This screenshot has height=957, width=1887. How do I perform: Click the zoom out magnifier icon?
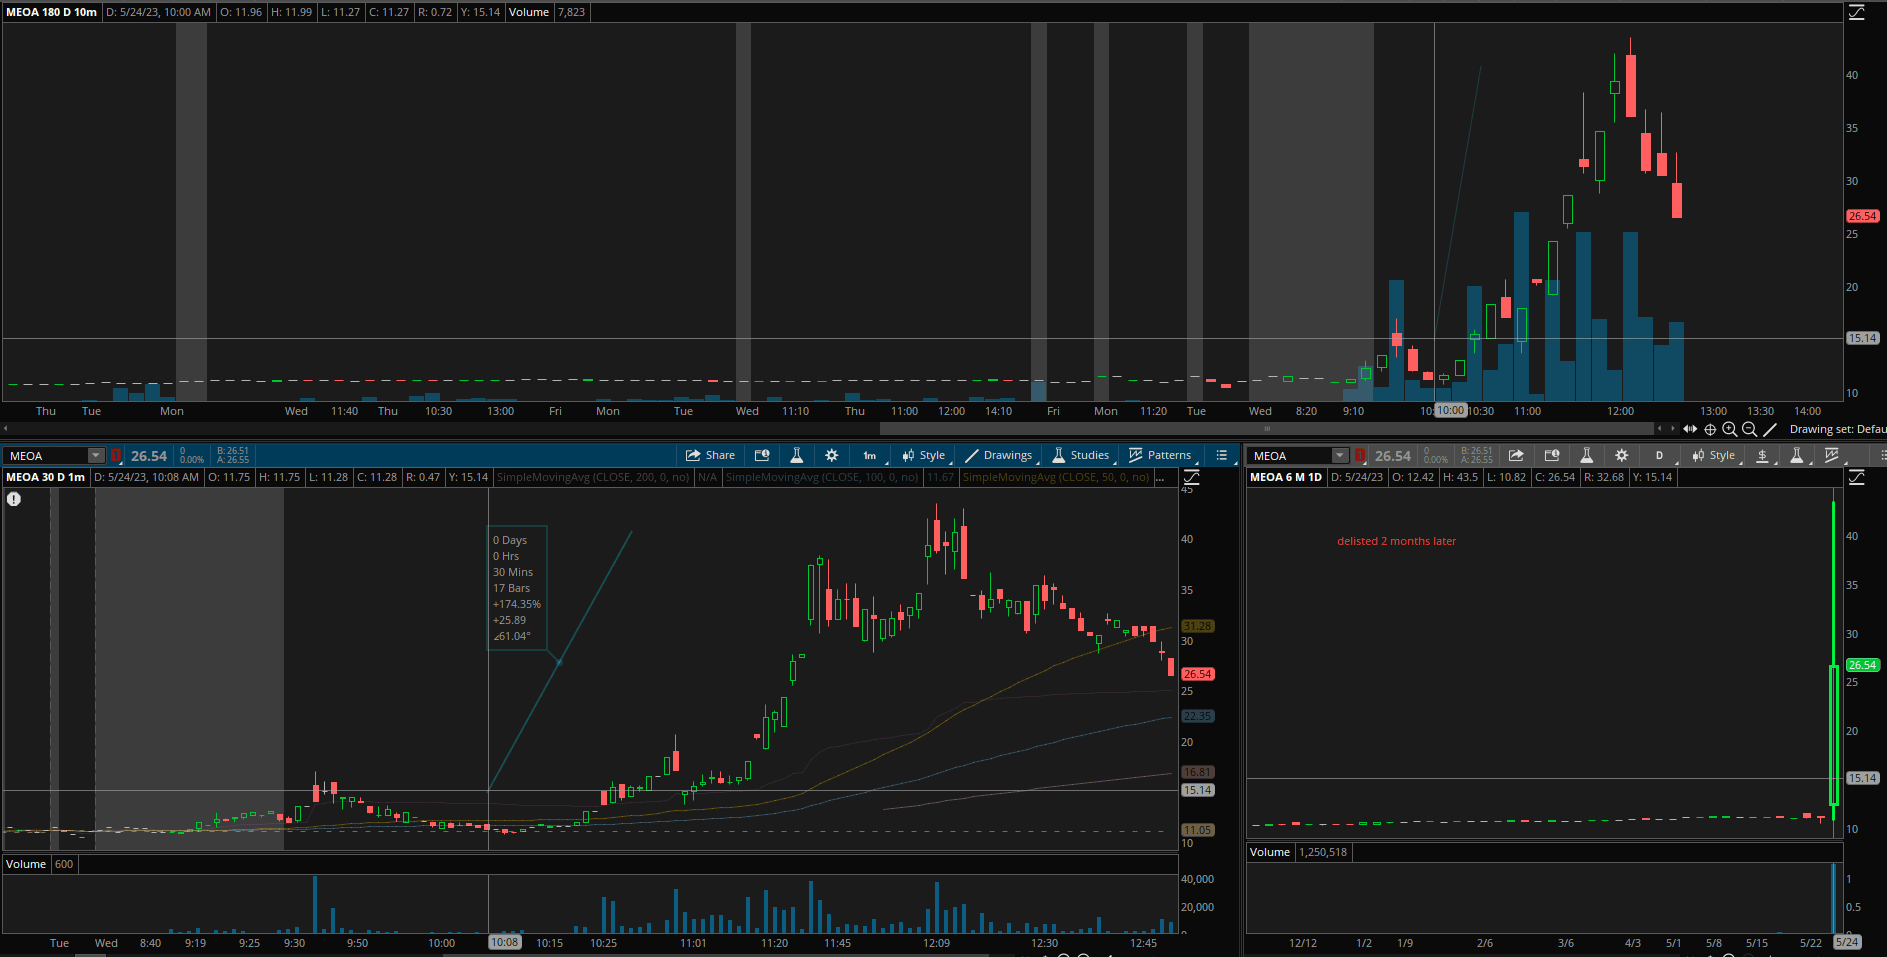(1749, 429)
